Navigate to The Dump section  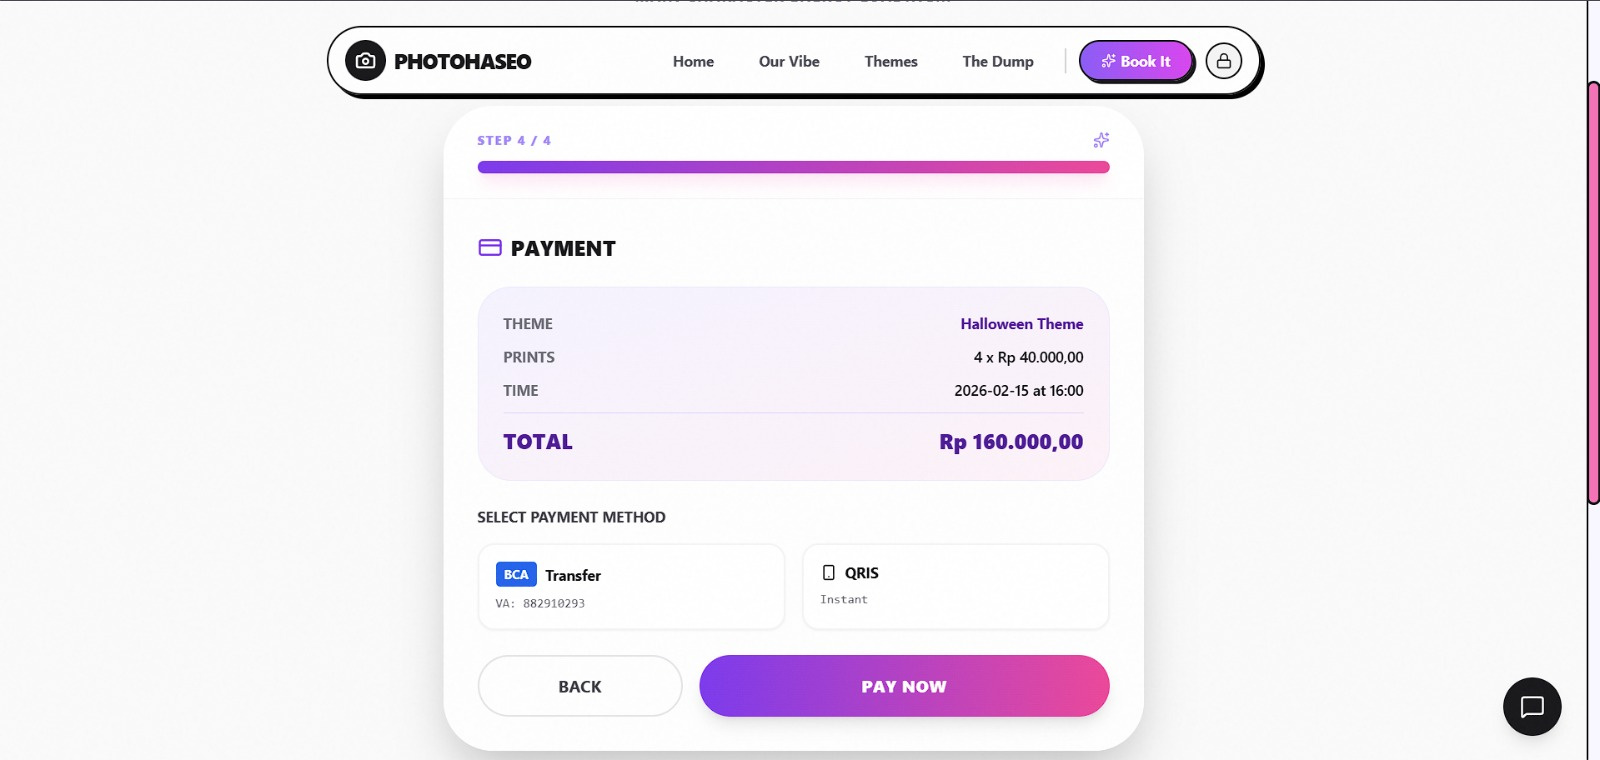(x=997, y=61)
